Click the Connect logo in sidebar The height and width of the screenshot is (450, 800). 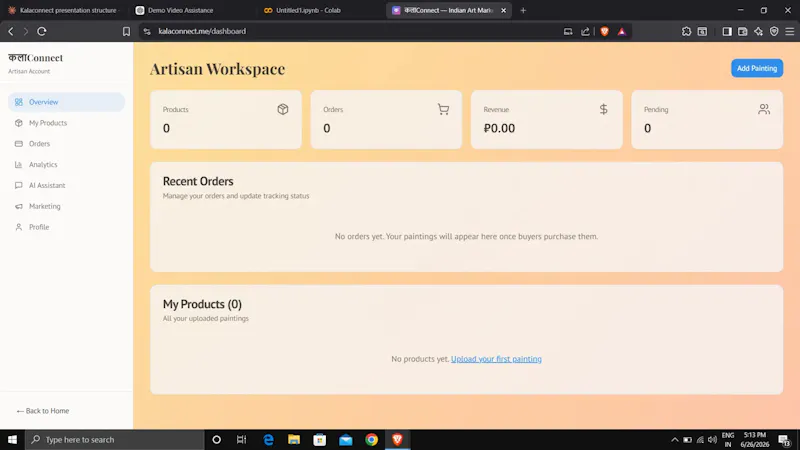pyautogui.click(x=35, y=58)
